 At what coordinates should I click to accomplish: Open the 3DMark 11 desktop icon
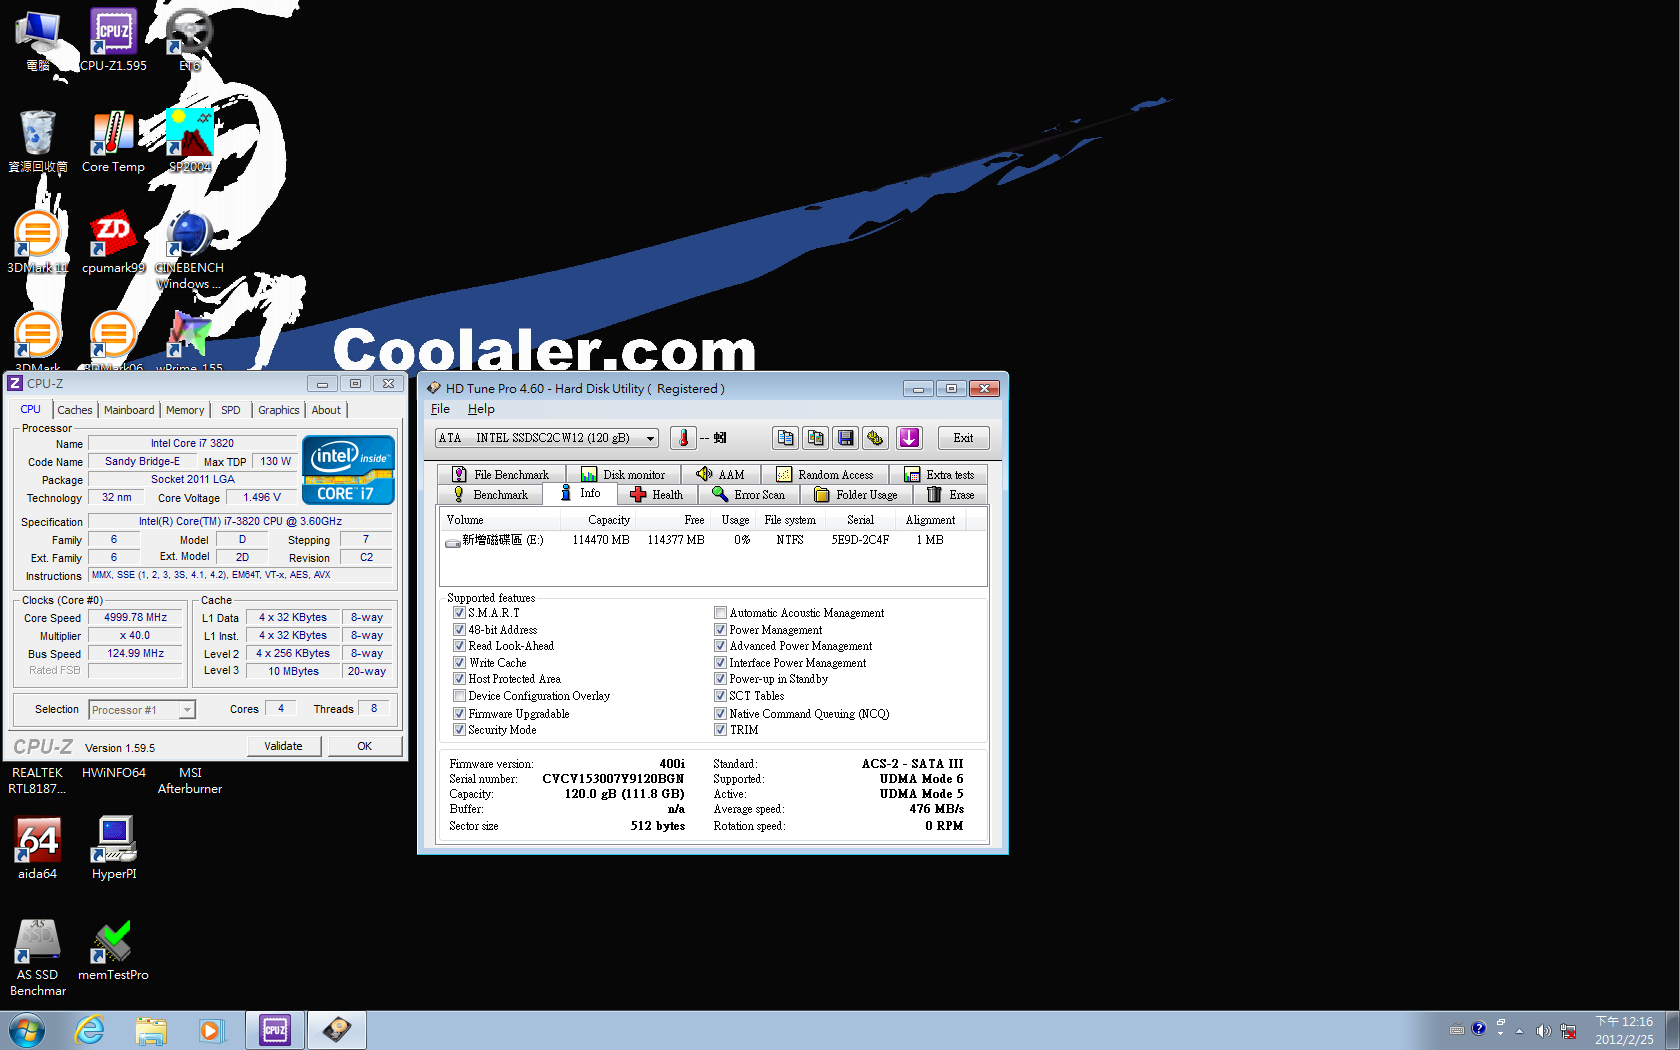point(37,243)
